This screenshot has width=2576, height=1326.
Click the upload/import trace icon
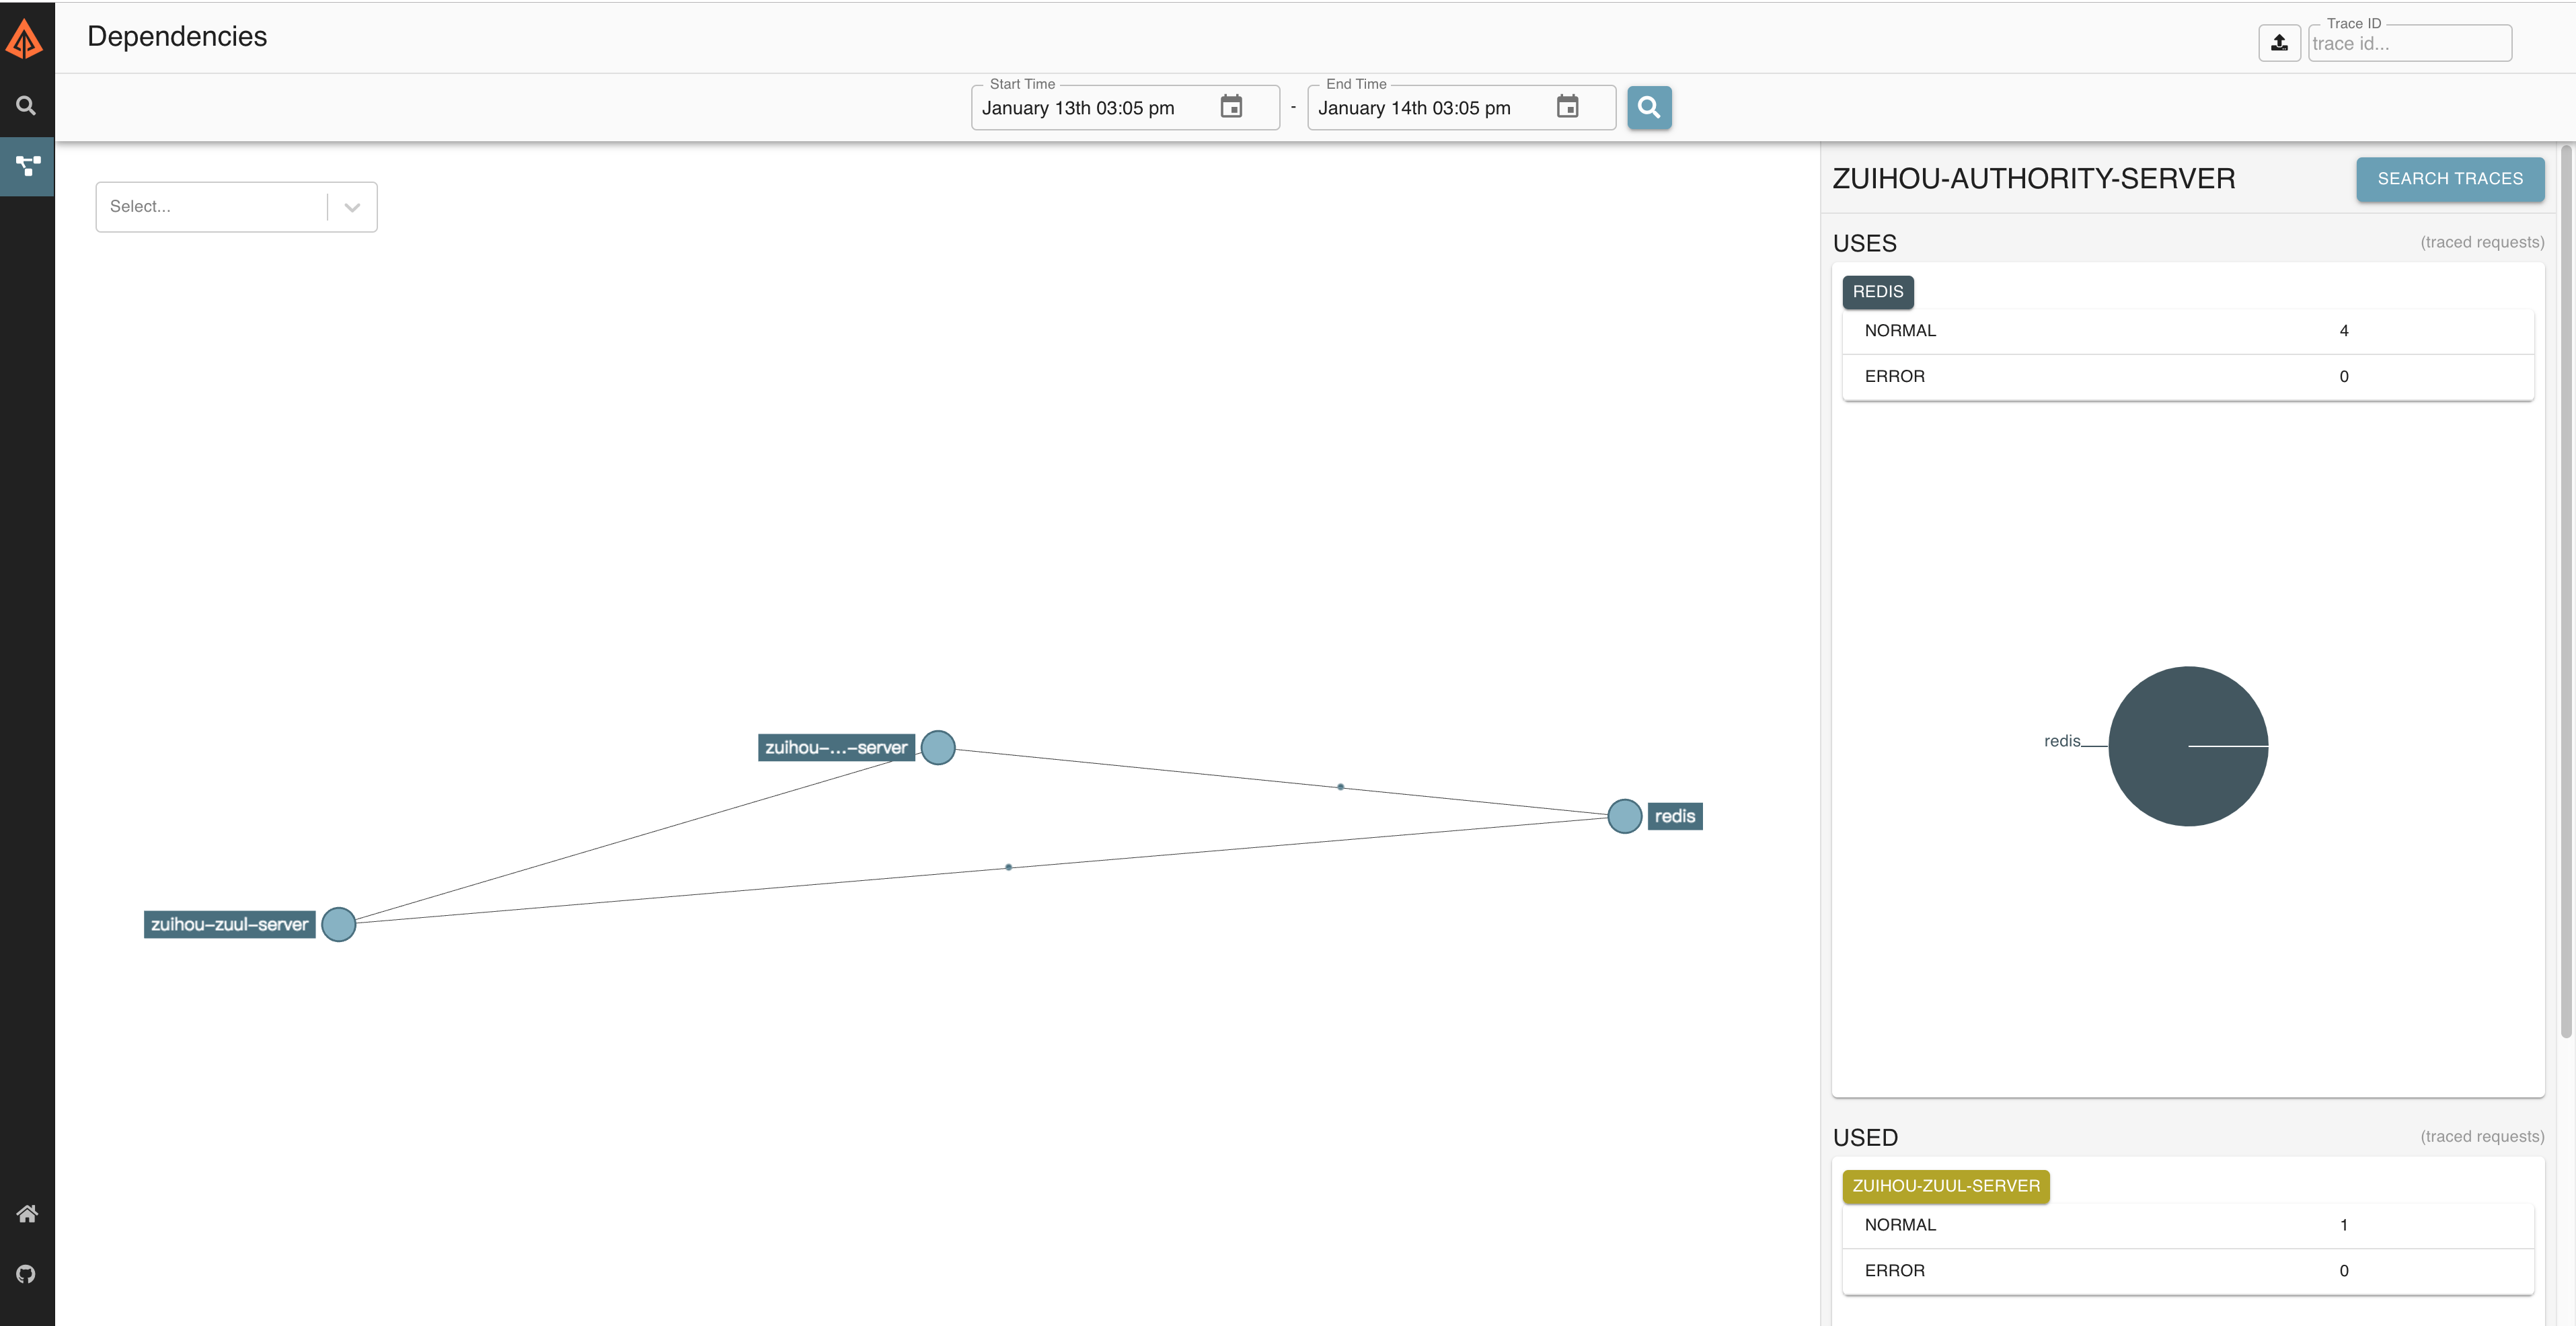tap(2278, 40)
